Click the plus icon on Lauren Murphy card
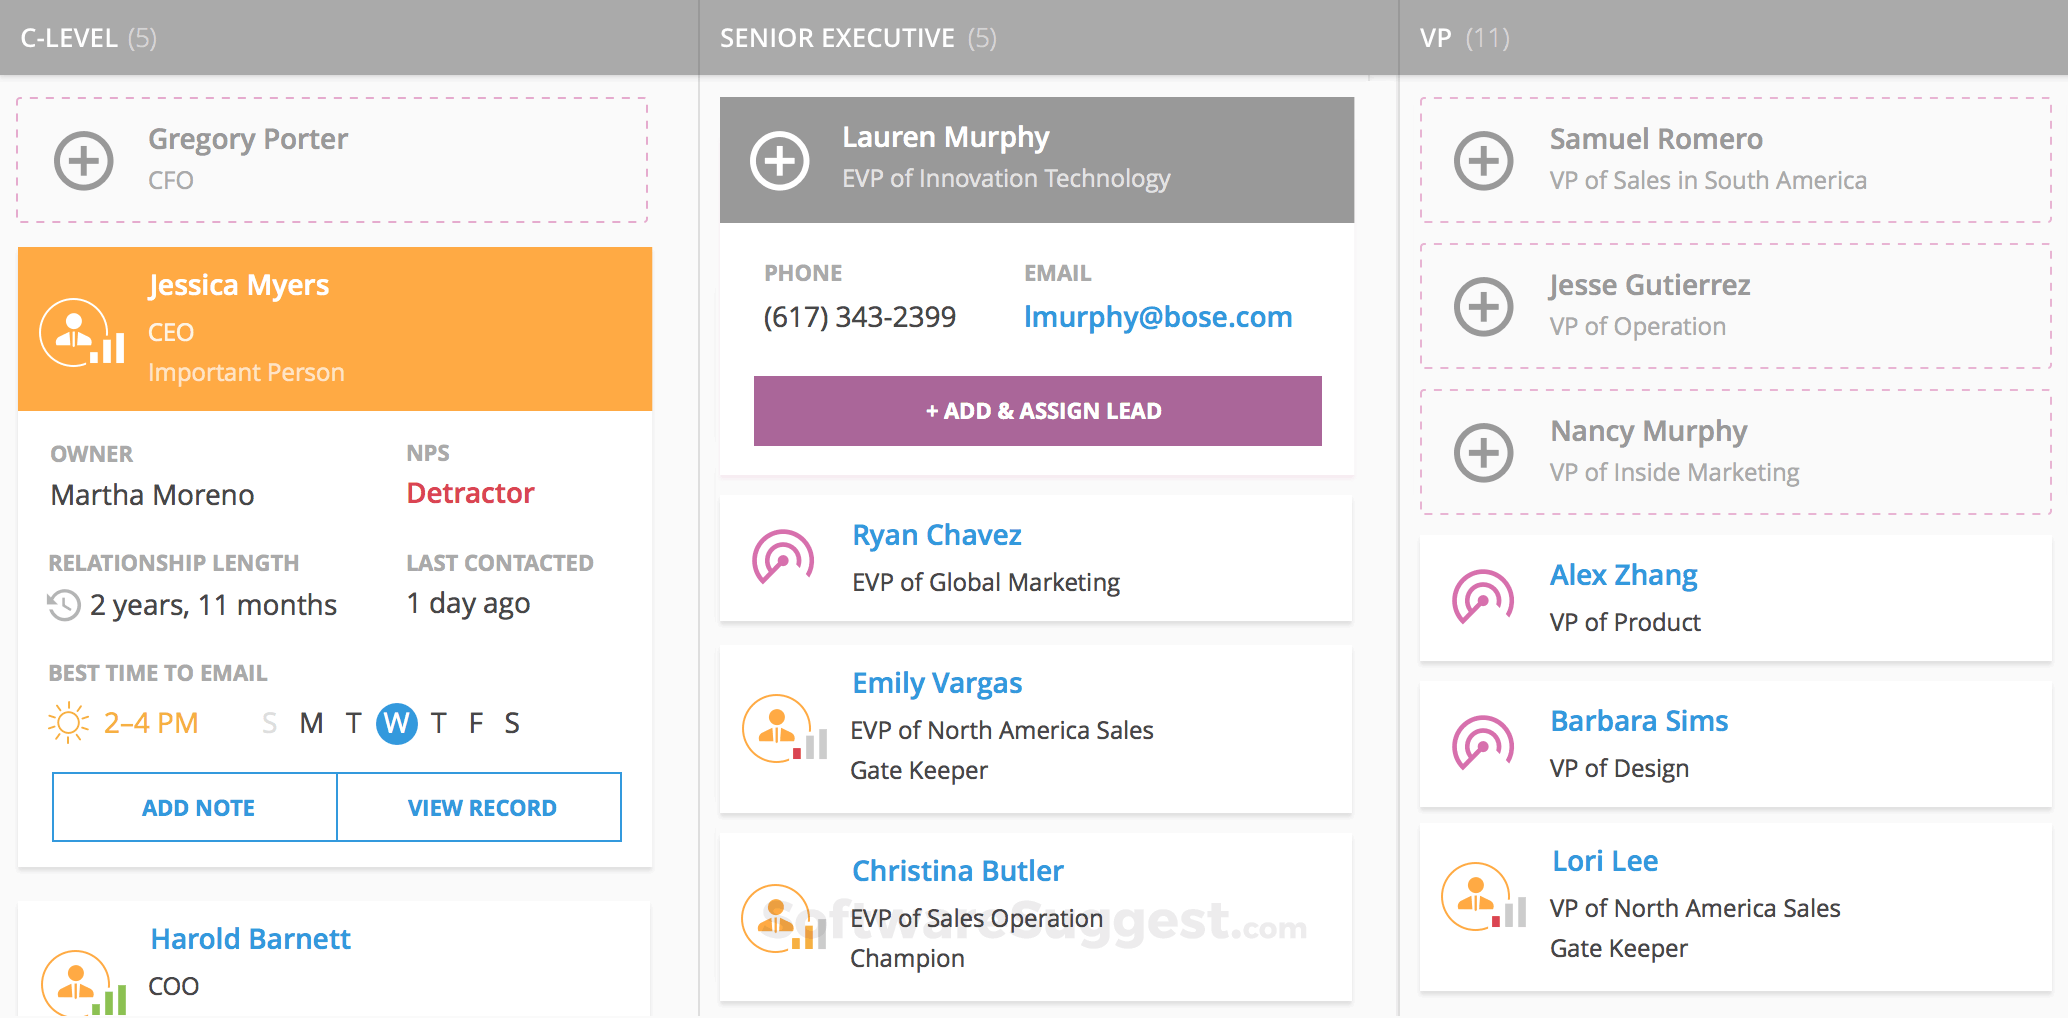 click(x=780, y=160)
